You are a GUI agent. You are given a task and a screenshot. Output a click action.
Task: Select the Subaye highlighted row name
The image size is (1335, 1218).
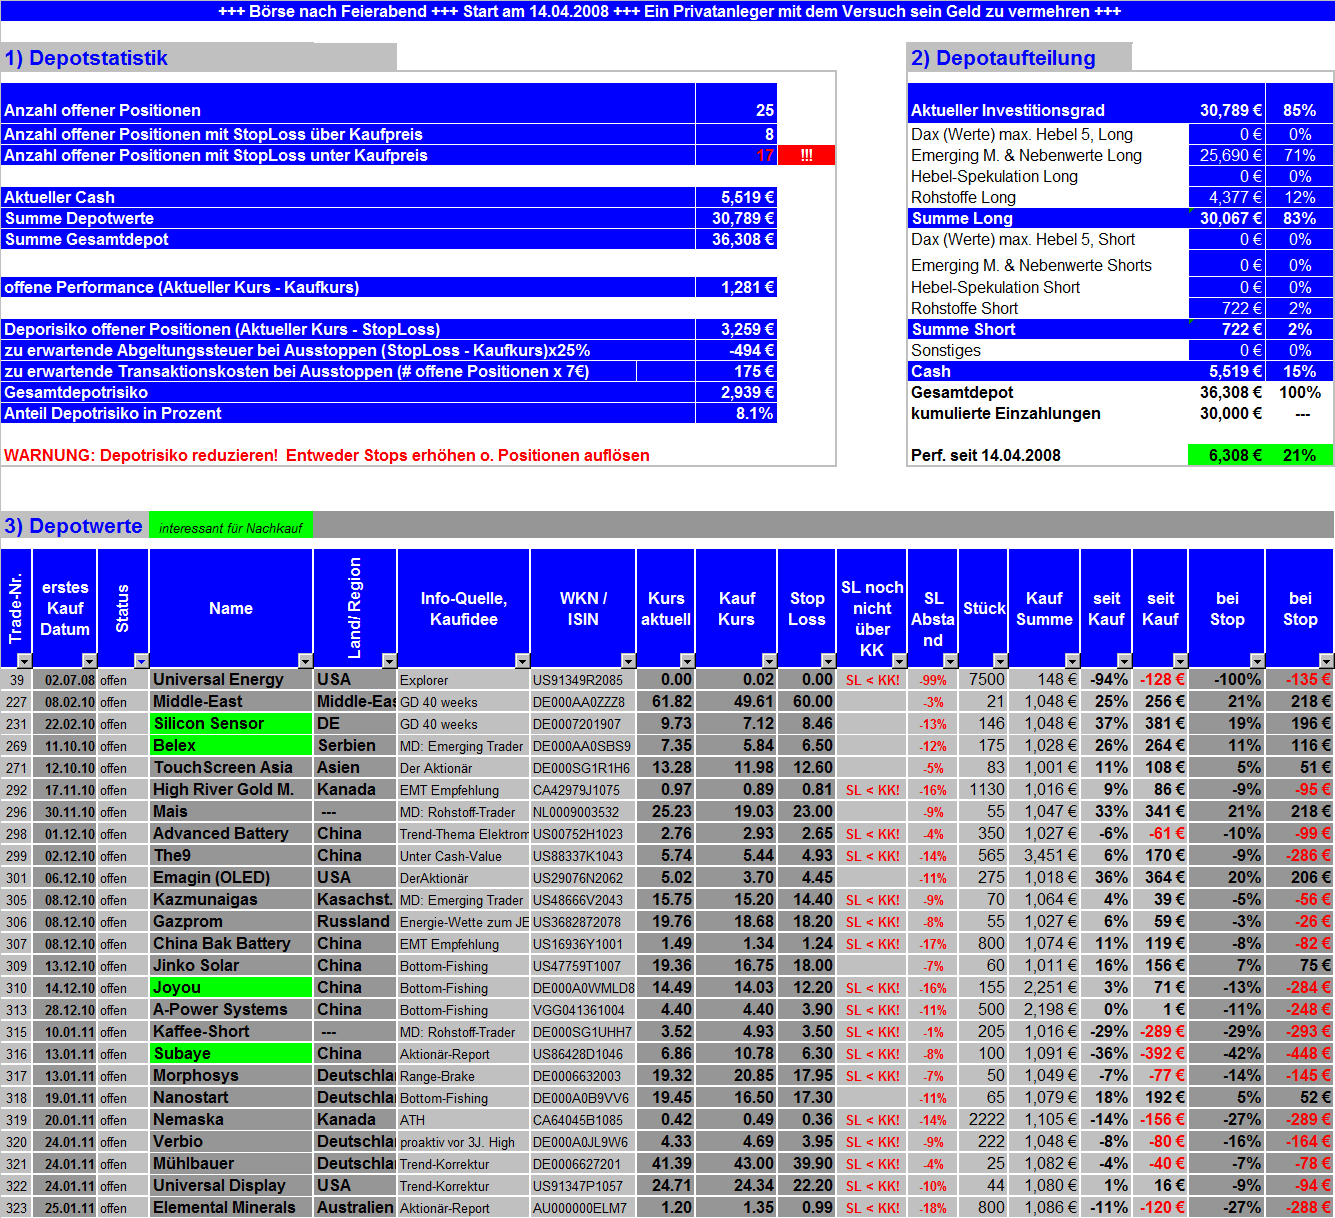(230, 1053)
